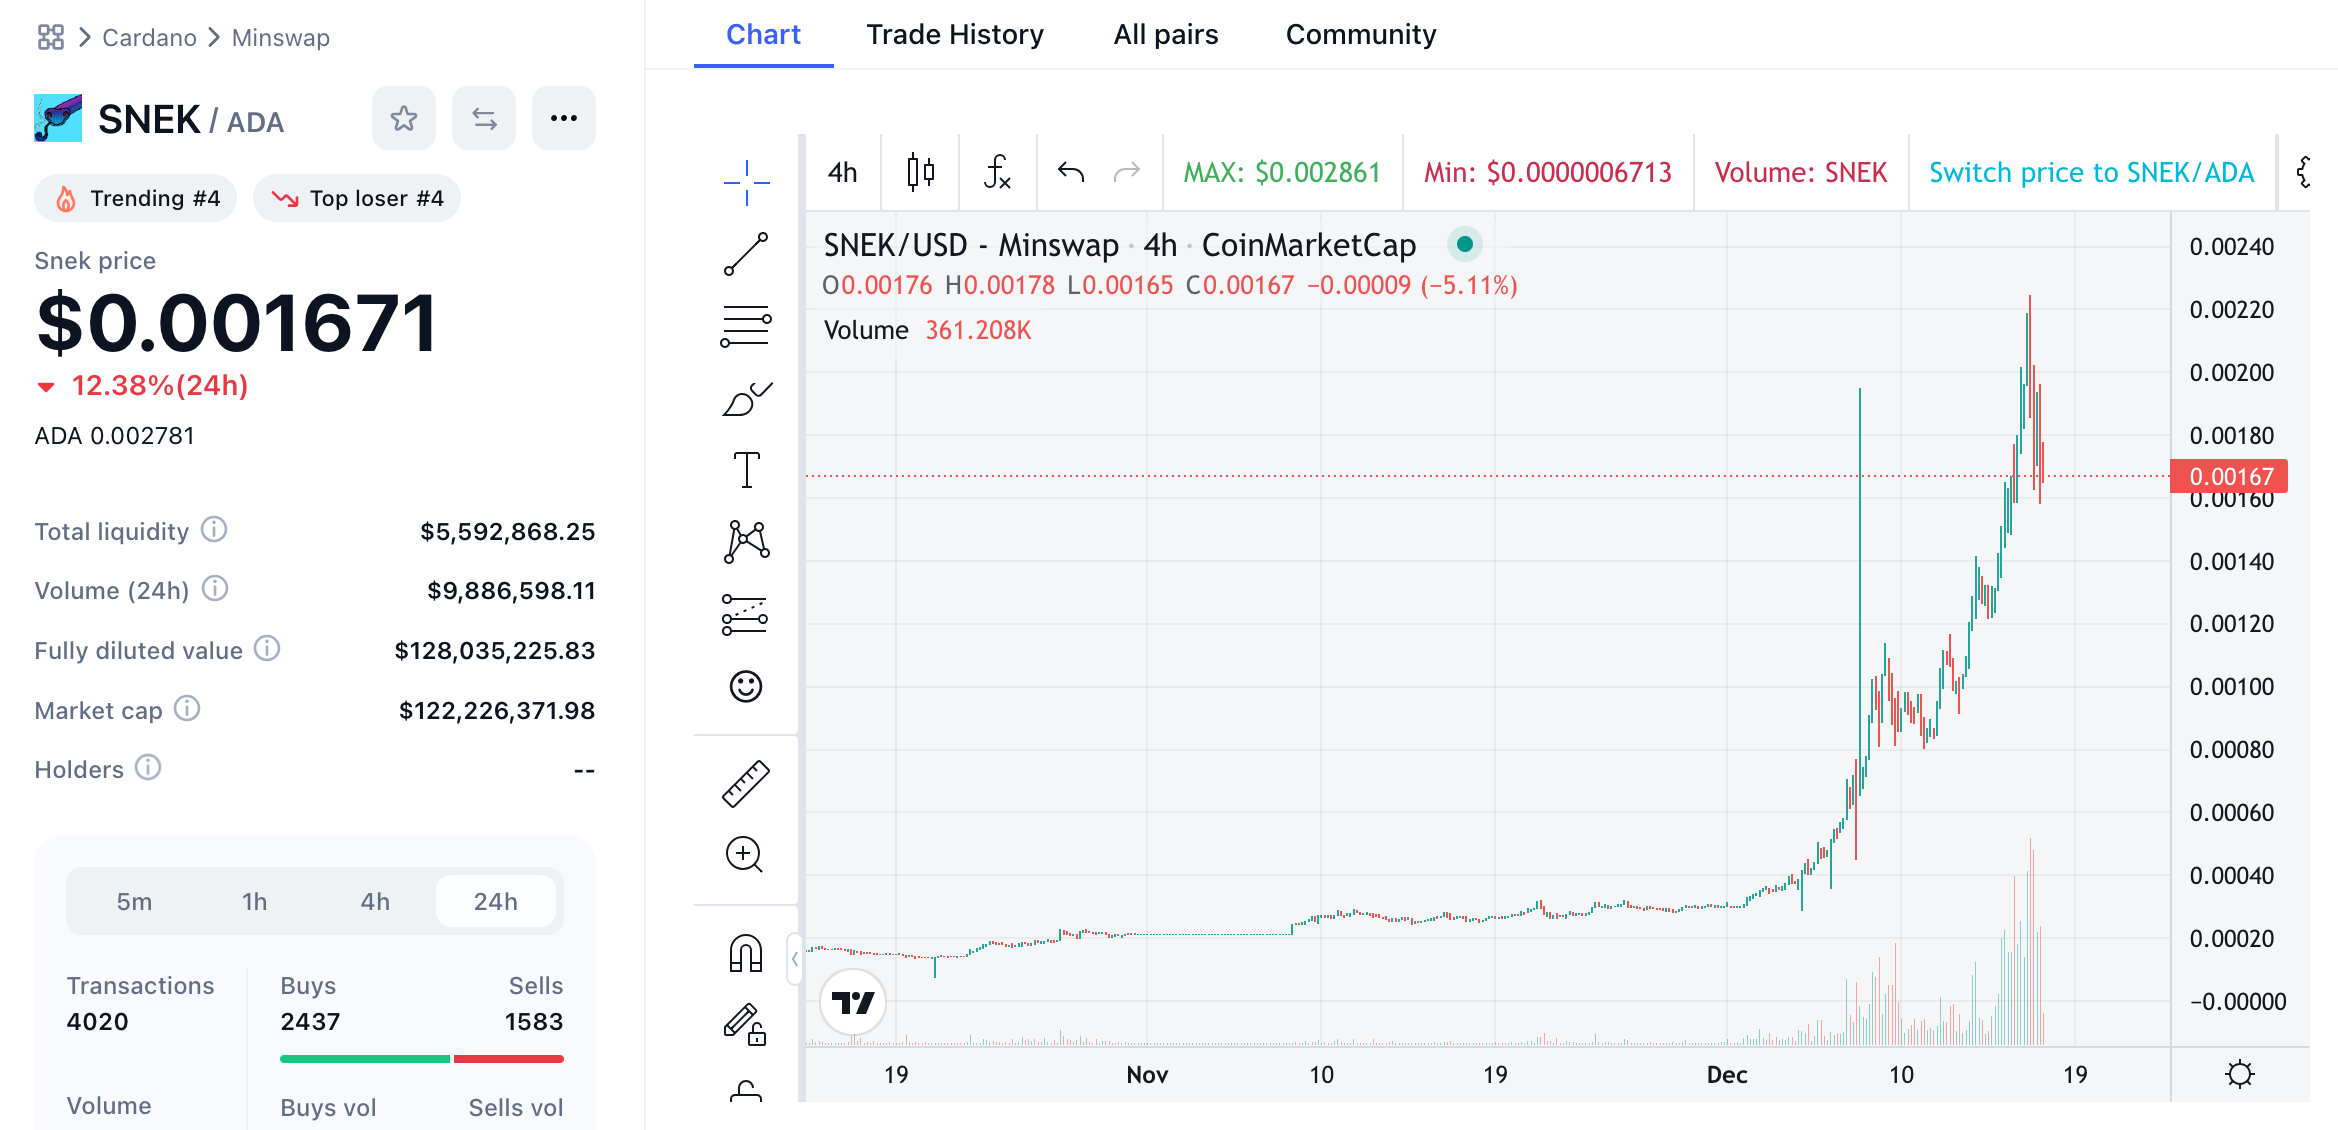Viewport: 2338px width, 1130px height.
Task: Go to Cardano breadcrumb link
Action: coord(149,37)
